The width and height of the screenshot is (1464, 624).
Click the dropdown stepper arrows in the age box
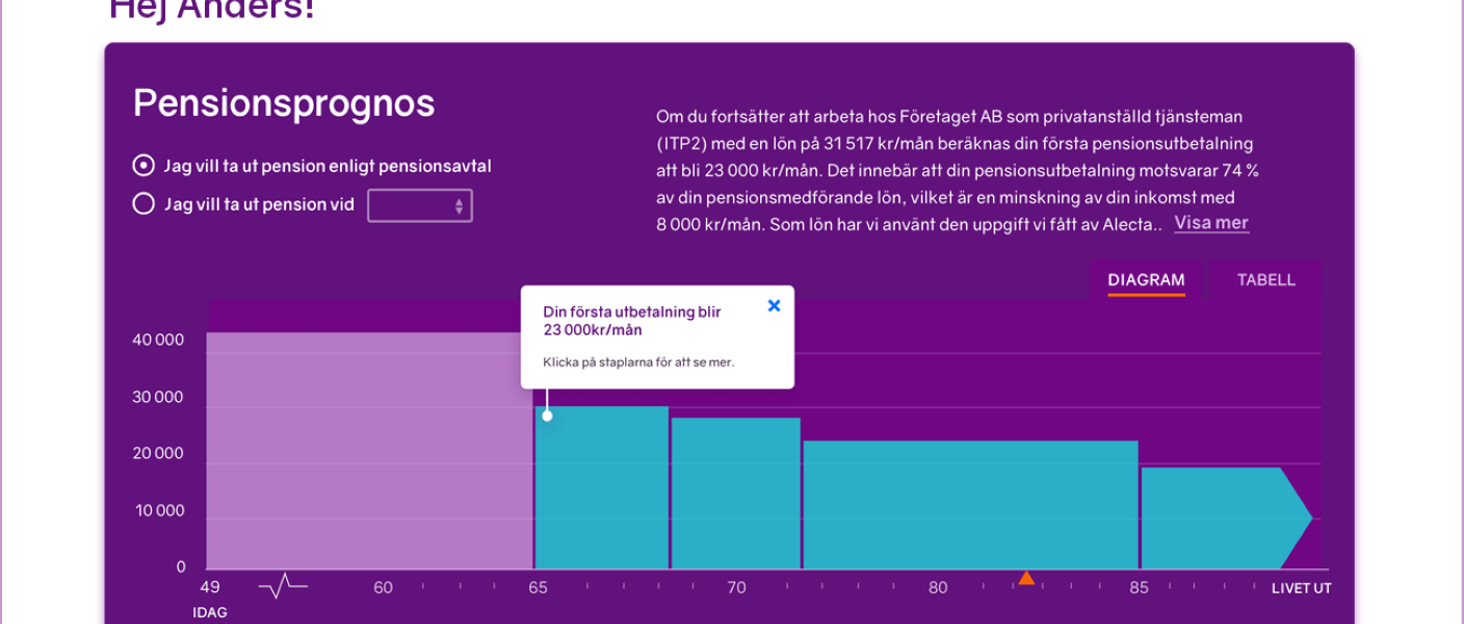click(x=458, y=204)
